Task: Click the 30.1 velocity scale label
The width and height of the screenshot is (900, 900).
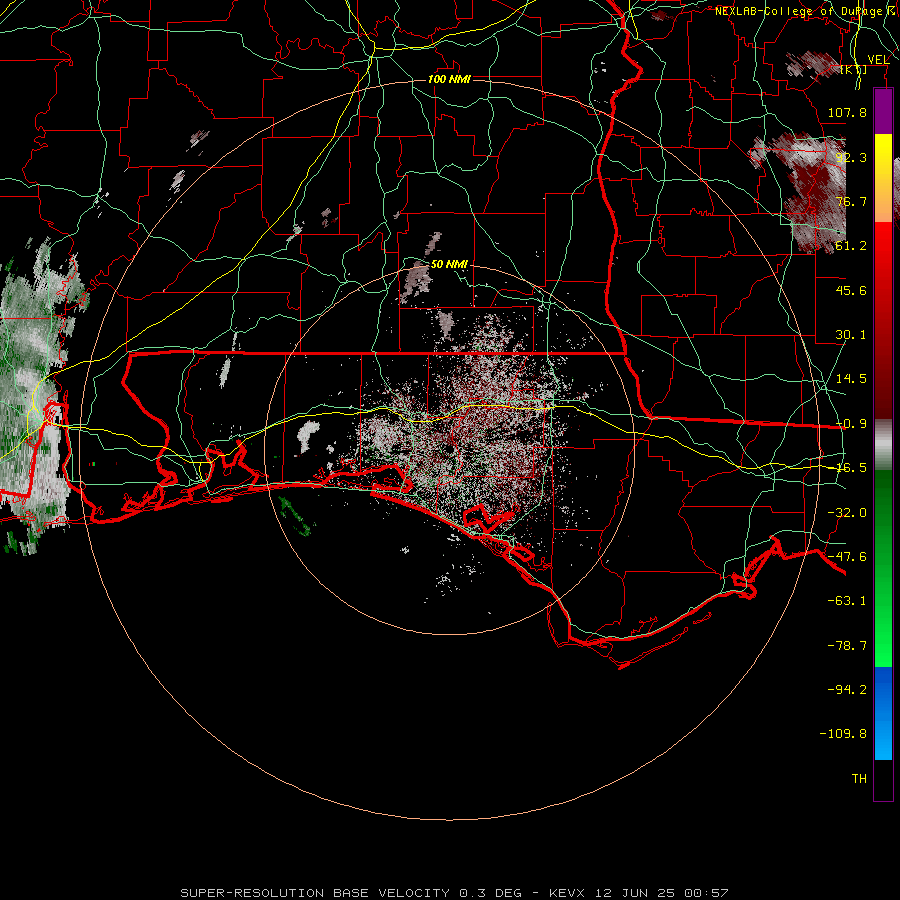Action: point(851,335)
